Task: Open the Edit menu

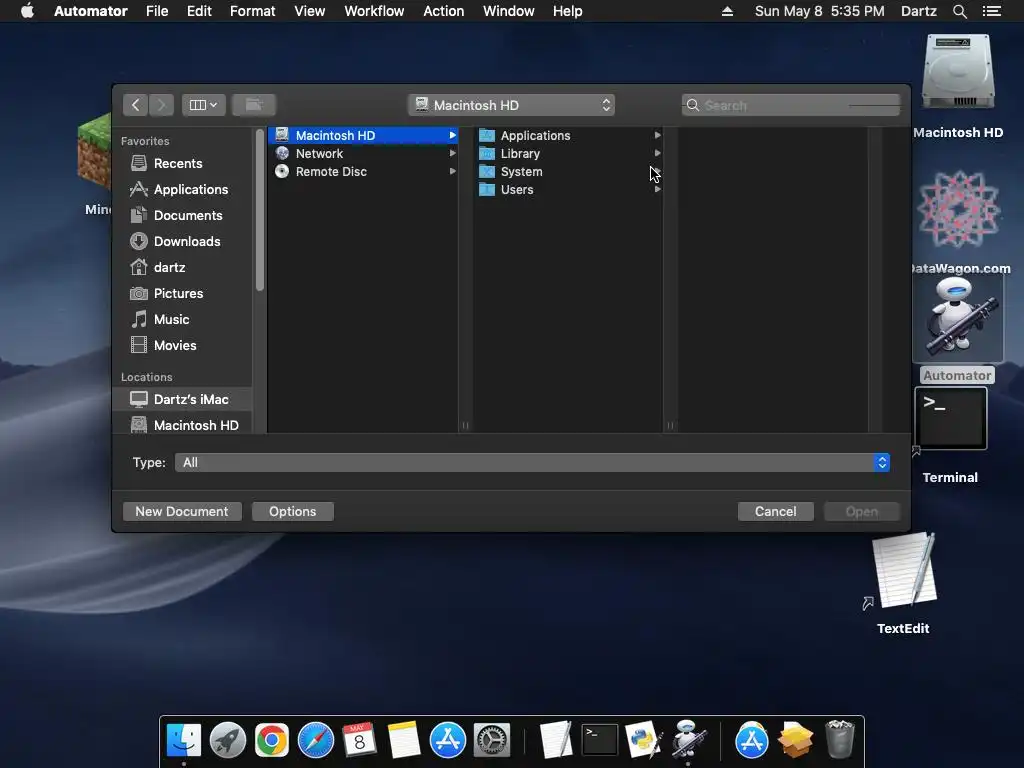Action: 199,11
